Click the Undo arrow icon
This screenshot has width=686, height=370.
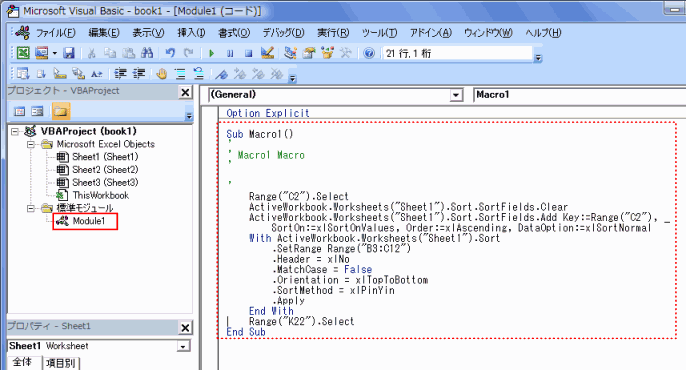click(x=170, y=53)
